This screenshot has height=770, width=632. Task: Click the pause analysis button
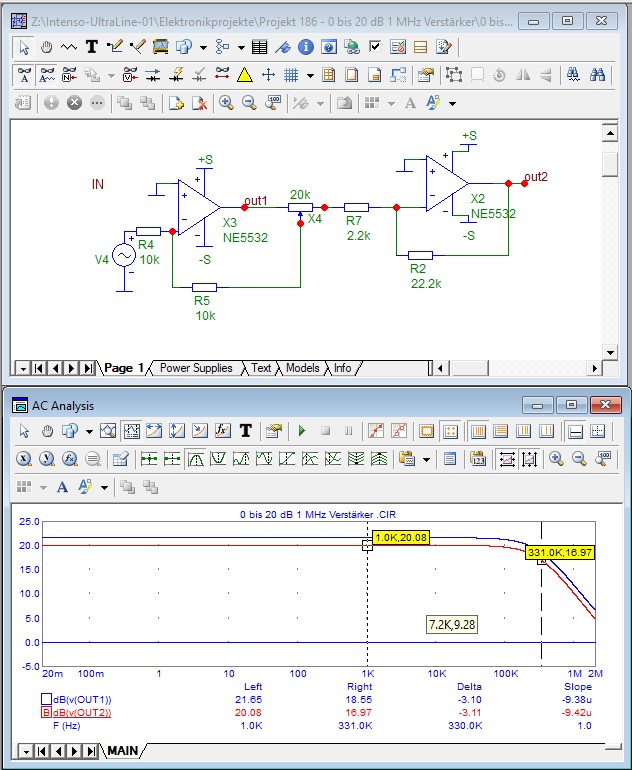point(348,431)
